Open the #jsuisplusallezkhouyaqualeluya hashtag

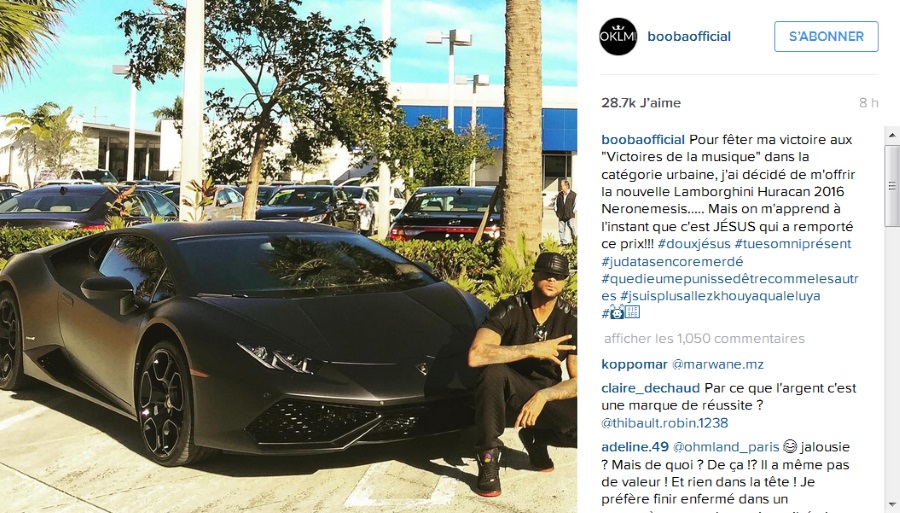[720, 296]
